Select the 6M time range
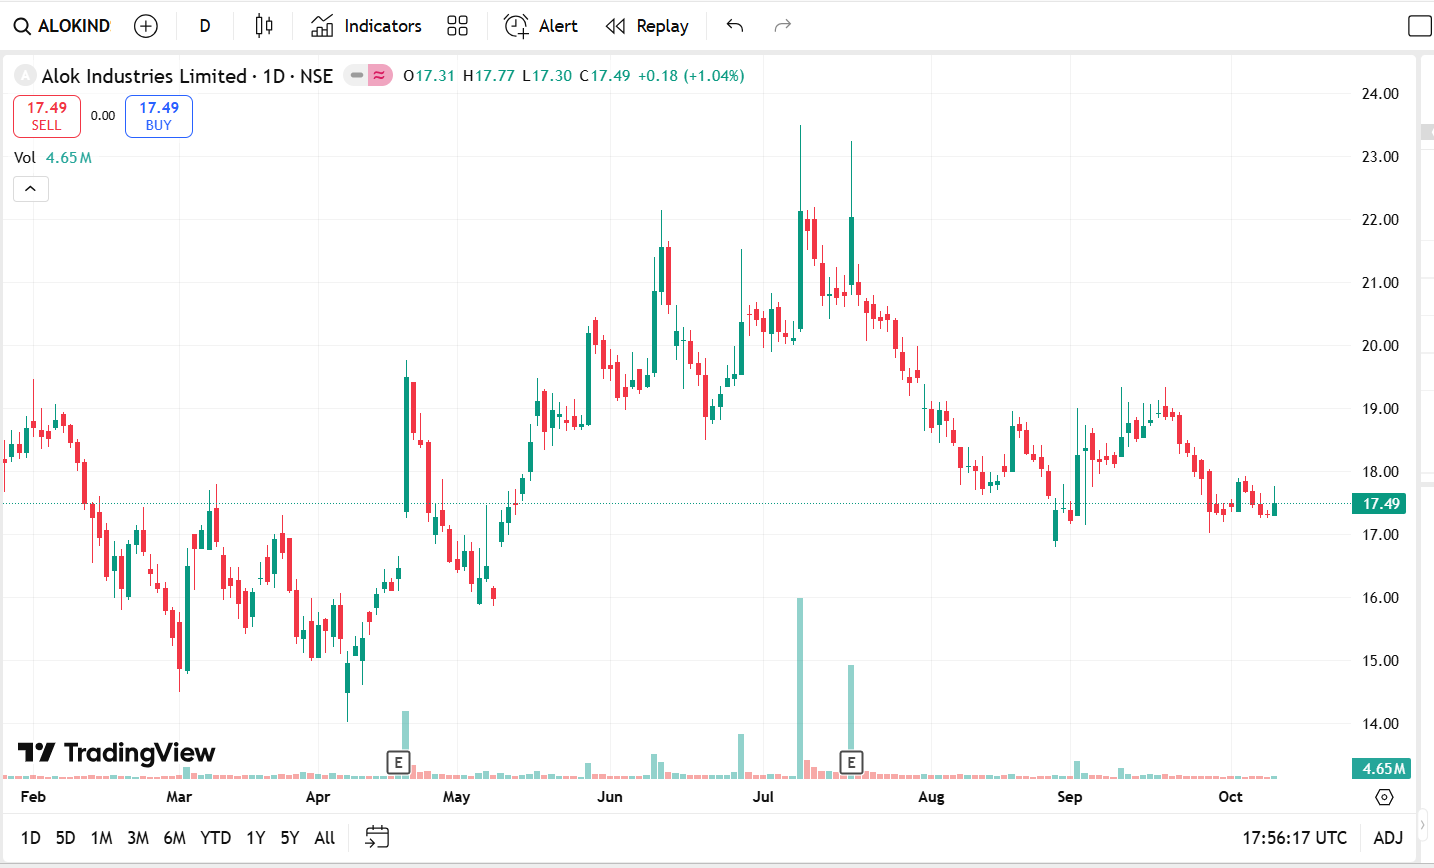The image size is (1434, 868). click(x=174, y=838)
